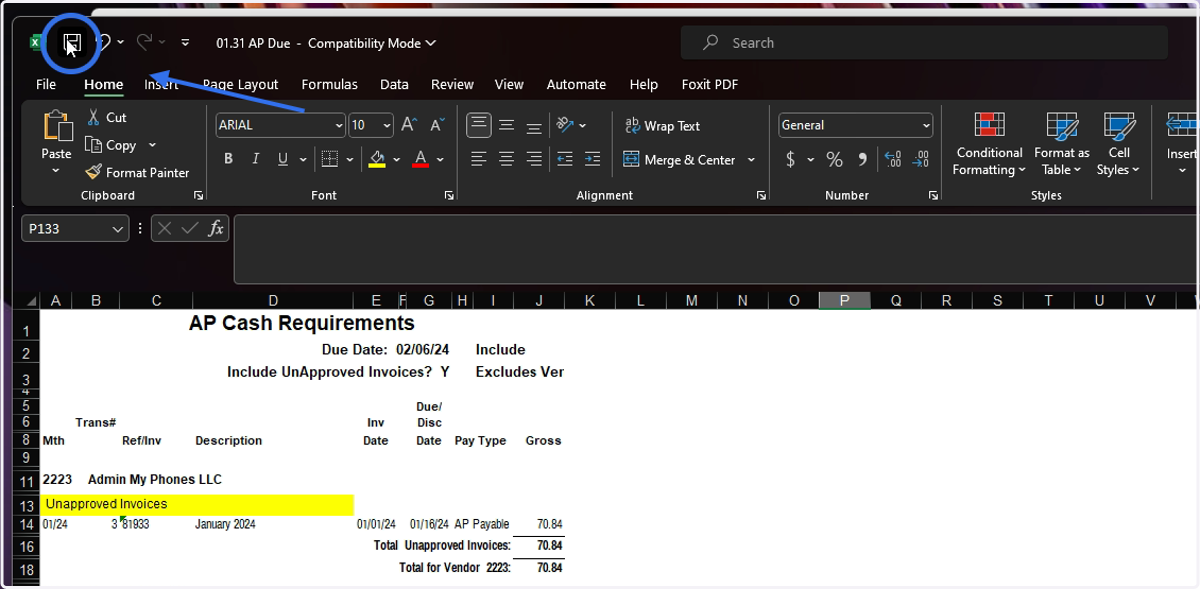
Task: Open the font size 10 dropdown
Action: click(385, 125)
